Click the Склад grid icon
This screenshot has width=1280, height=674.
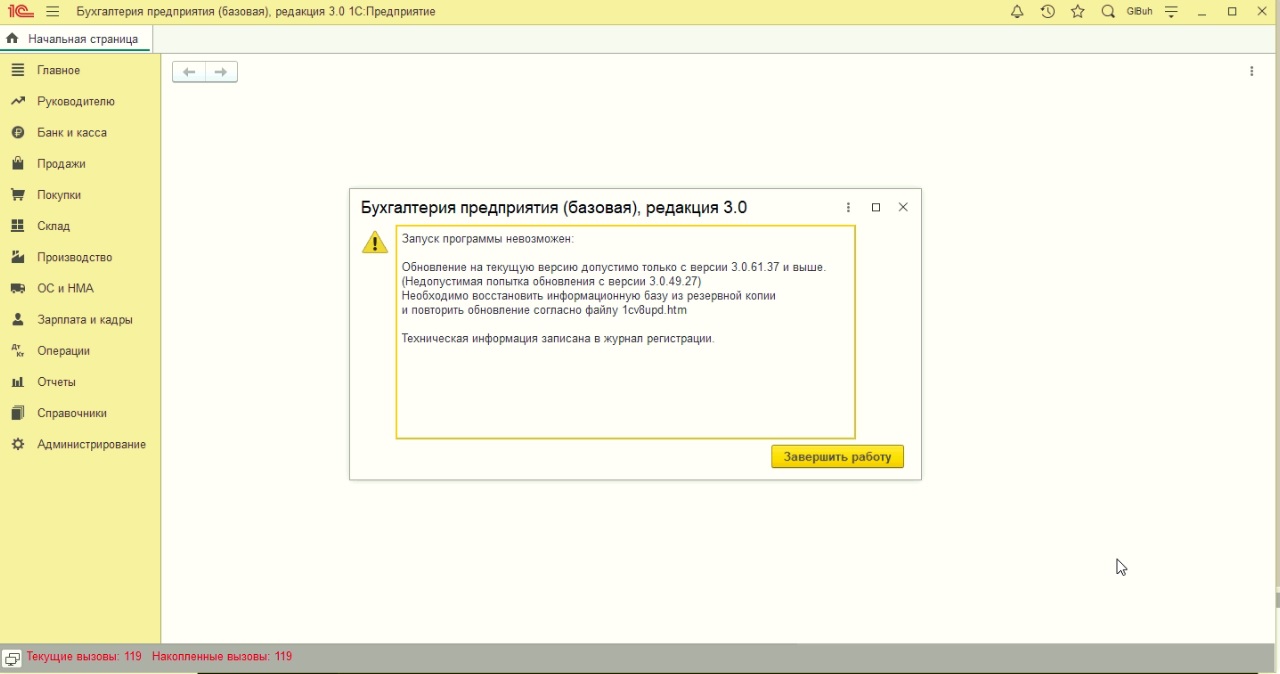point(17,226)
